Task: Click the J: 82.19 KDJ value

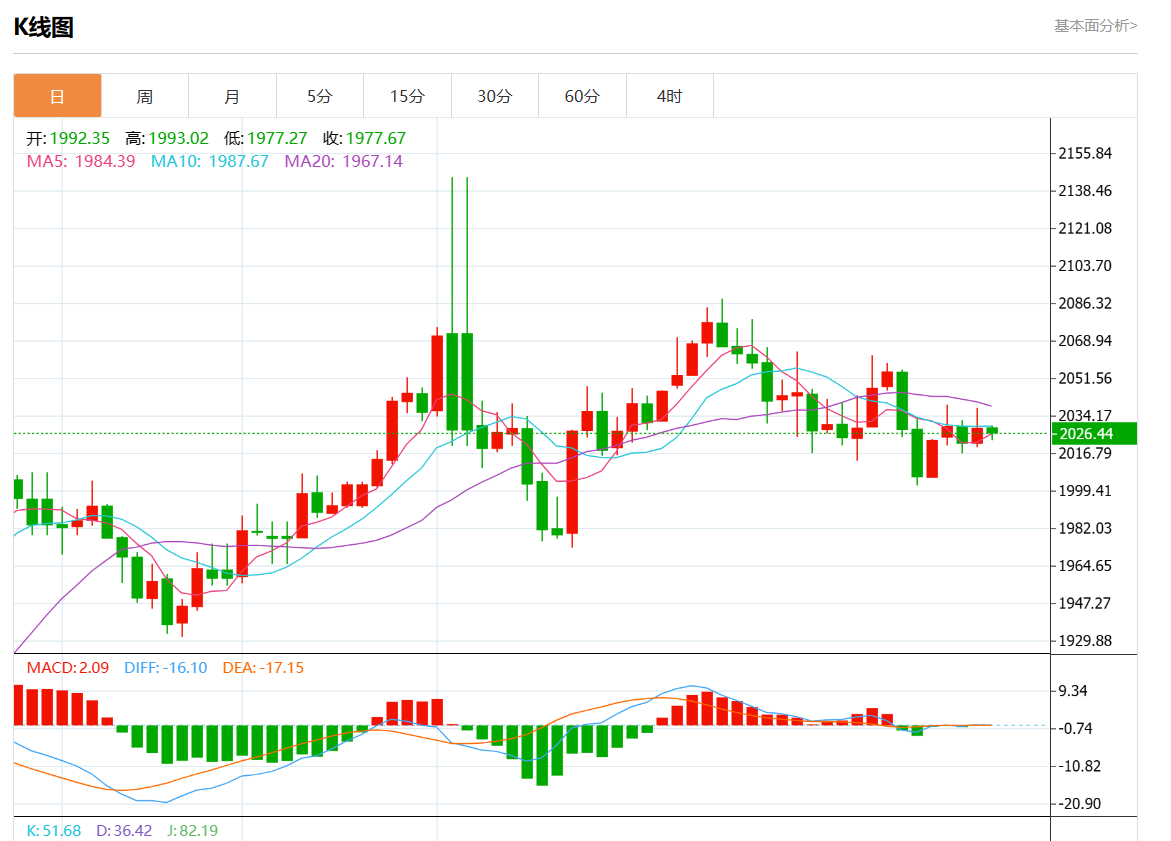Action: click(193, 831)
